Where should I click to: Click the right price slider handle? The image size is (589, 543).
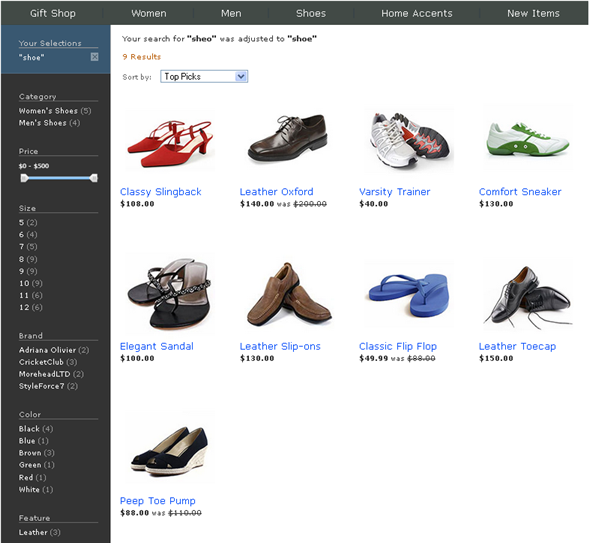(x=94, y=178)
